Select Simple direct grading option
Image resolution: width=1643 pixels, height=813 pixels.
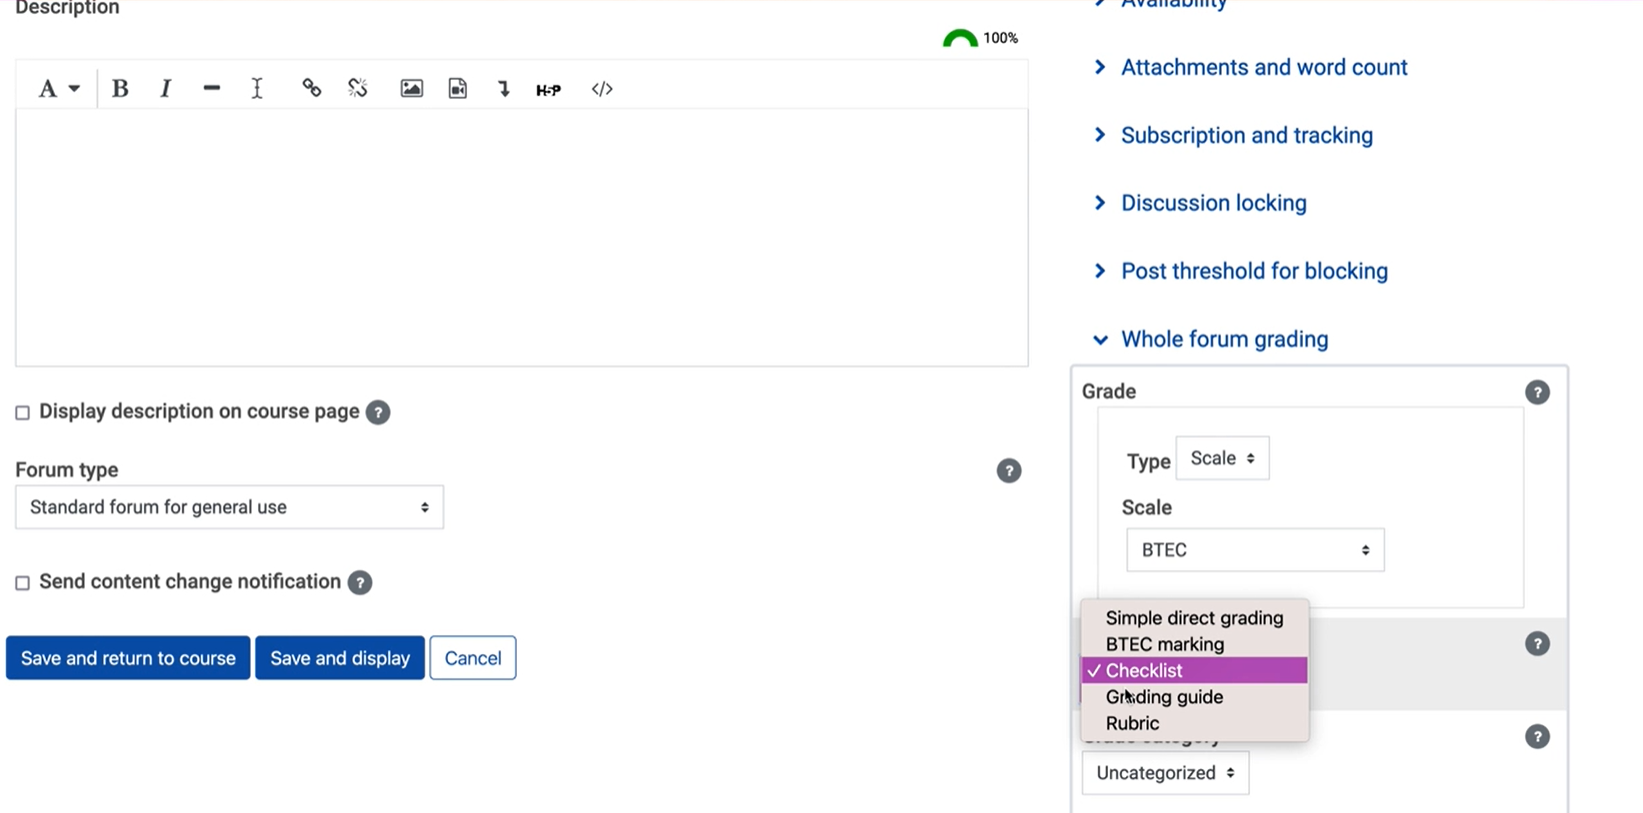[x=1194, y=618]
